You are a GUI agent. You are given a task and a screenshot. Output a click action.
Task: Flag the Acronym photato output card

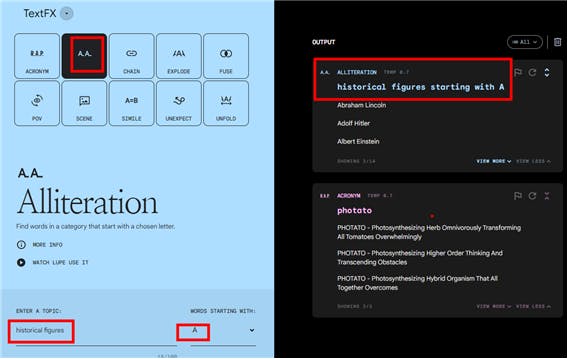tap(518, 196)
